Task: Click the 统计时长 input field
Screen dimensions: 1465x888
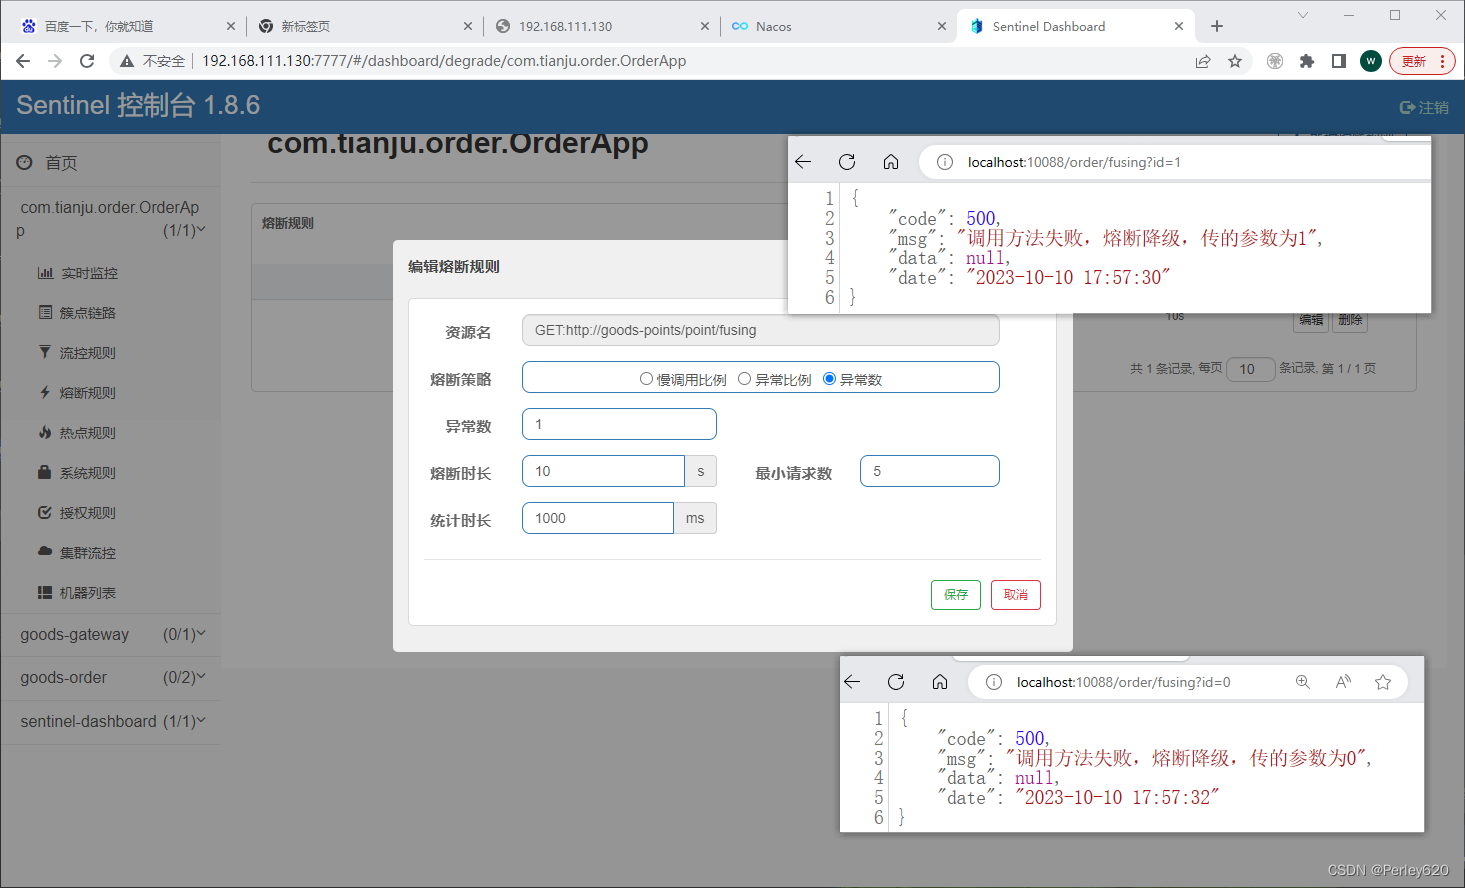Action: 598,518
